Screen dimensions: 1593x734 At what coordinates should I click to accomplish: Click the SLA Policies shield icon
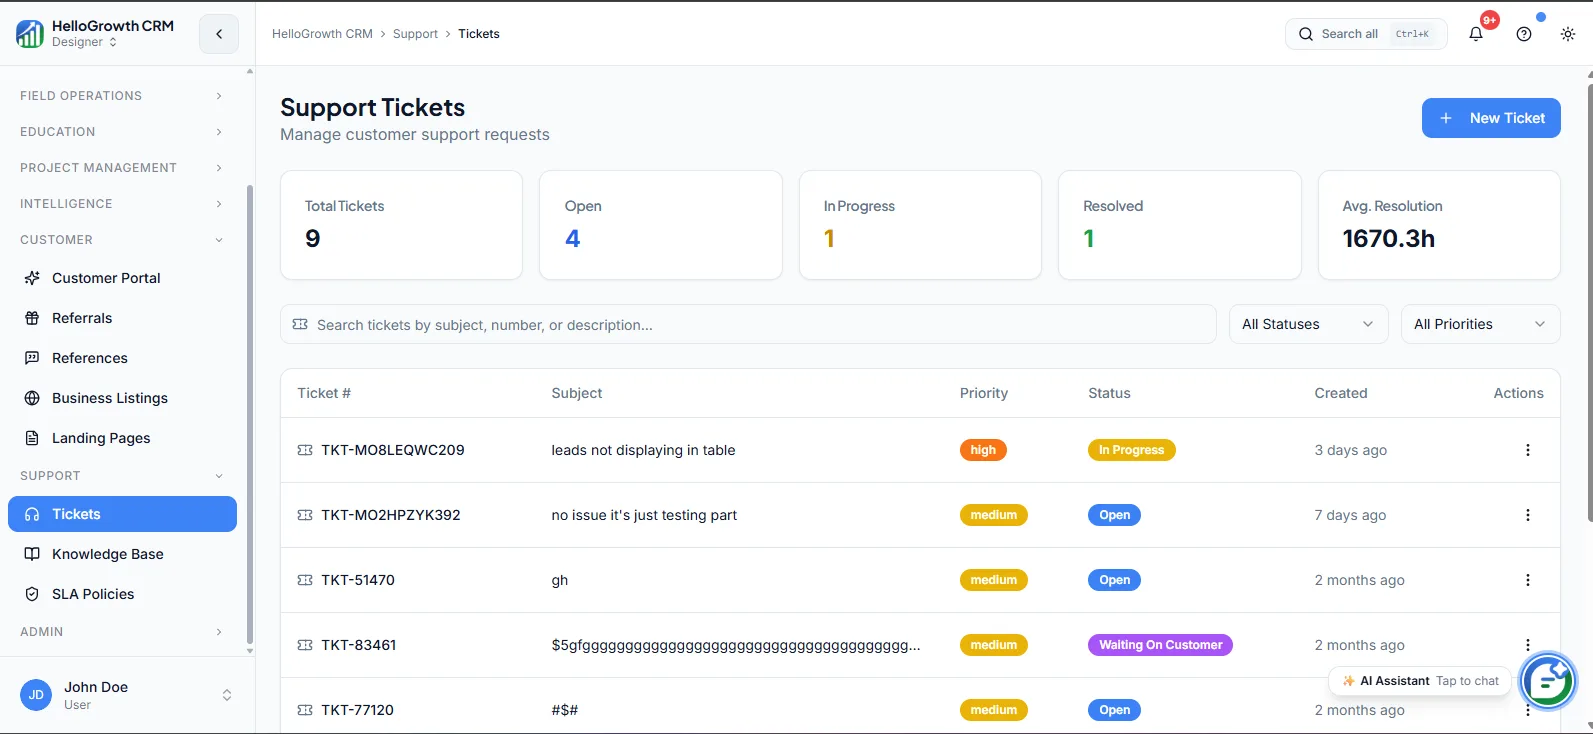(x=32, y=594)
